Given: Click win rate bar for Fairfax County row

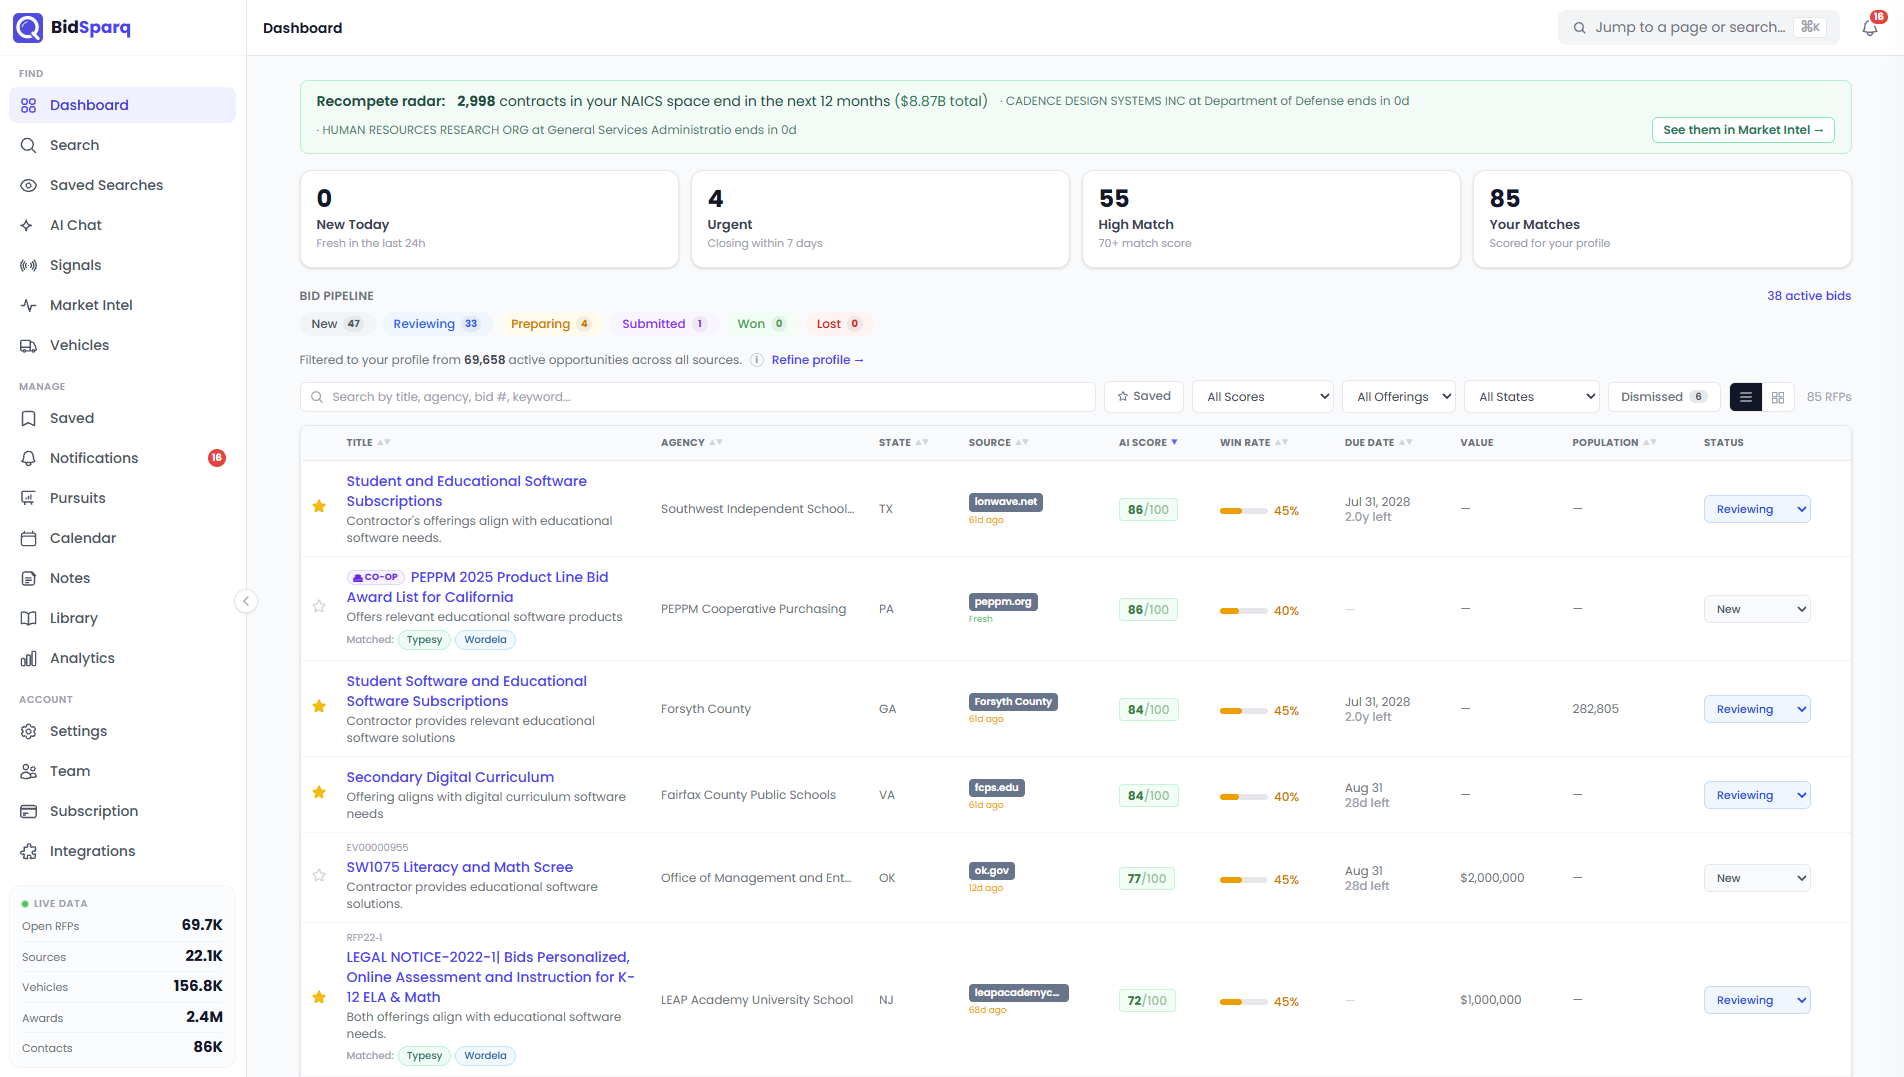Looking at the screenshot, I should click(1243, 797).
